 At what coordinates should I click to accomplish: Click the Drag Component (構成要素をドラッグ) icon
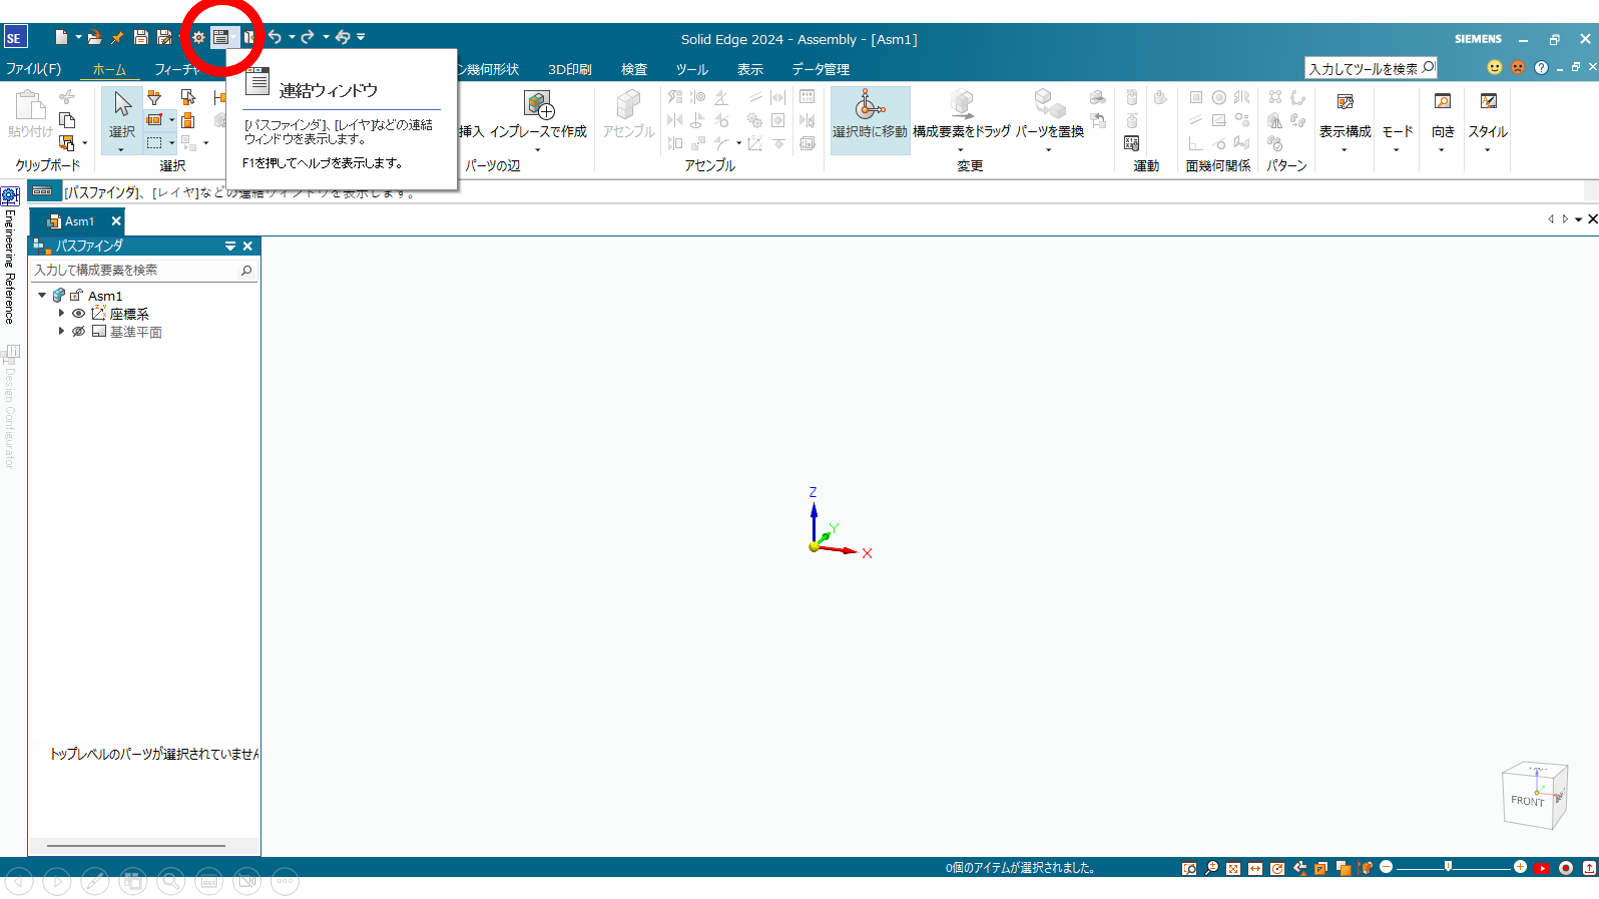pyautogui.click(x=961, y=106)
